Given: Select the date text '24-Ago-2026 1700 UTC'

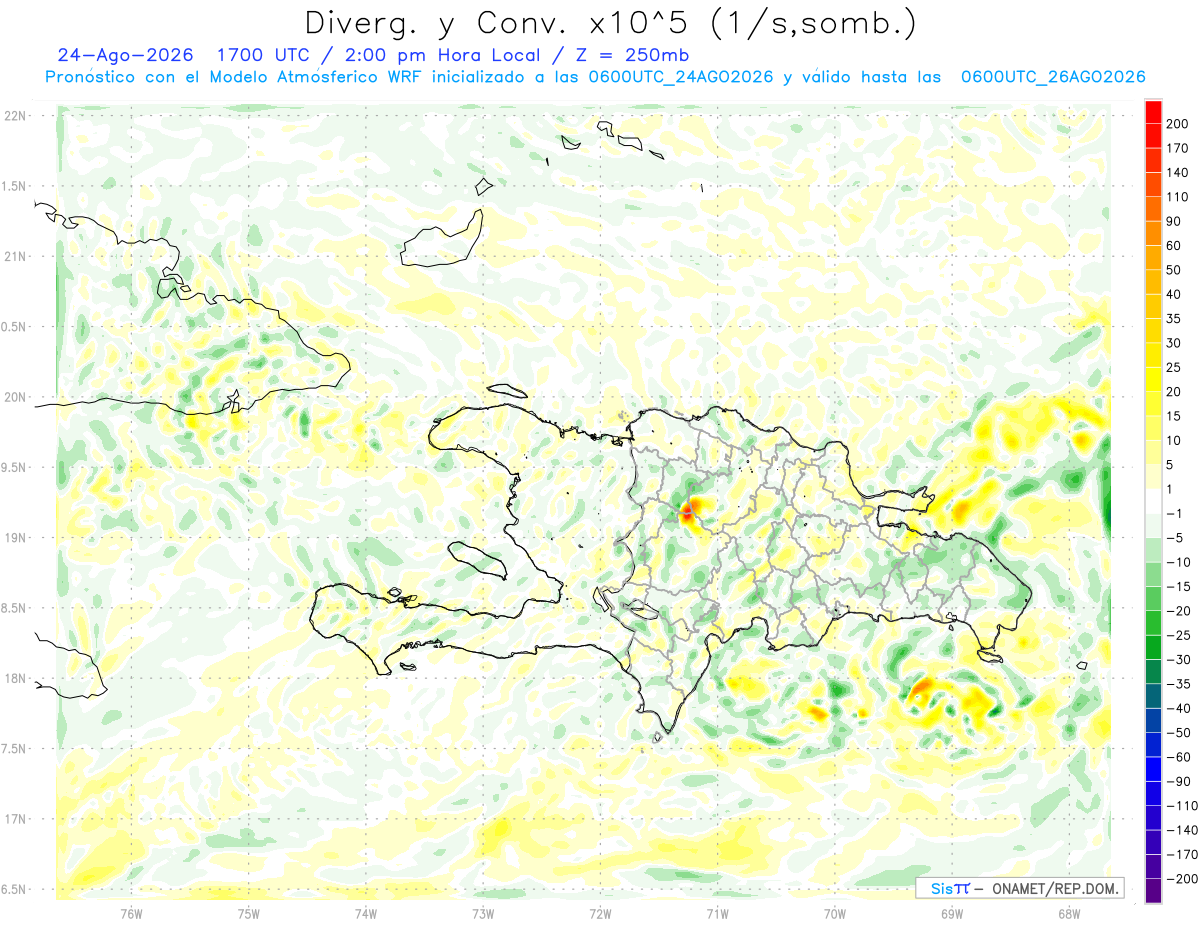Looking at the screenshot, I should click(x=185, y=55).
